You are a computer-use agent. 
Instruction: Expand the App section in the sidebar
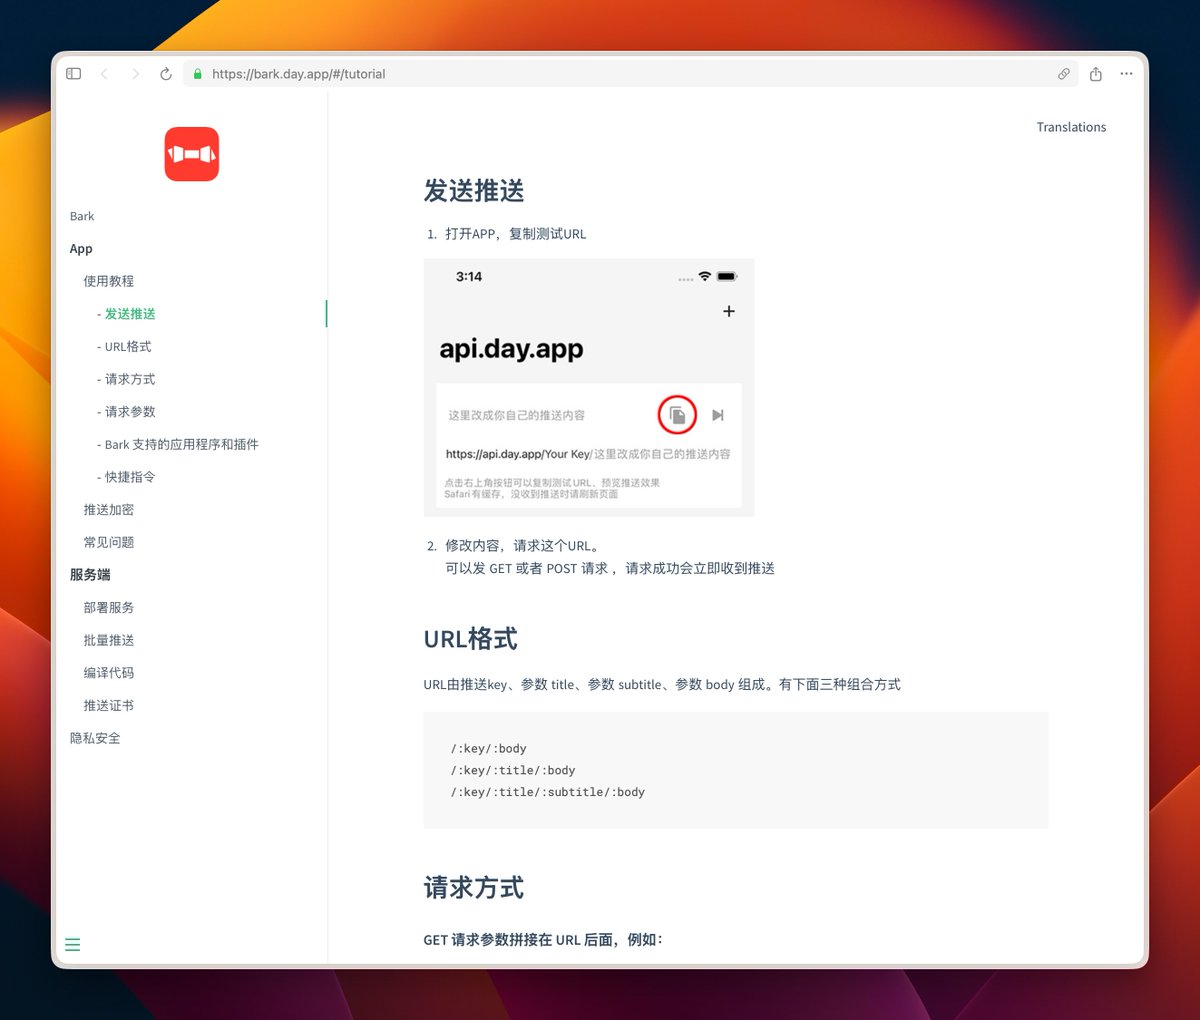click(x=81, y=248)
